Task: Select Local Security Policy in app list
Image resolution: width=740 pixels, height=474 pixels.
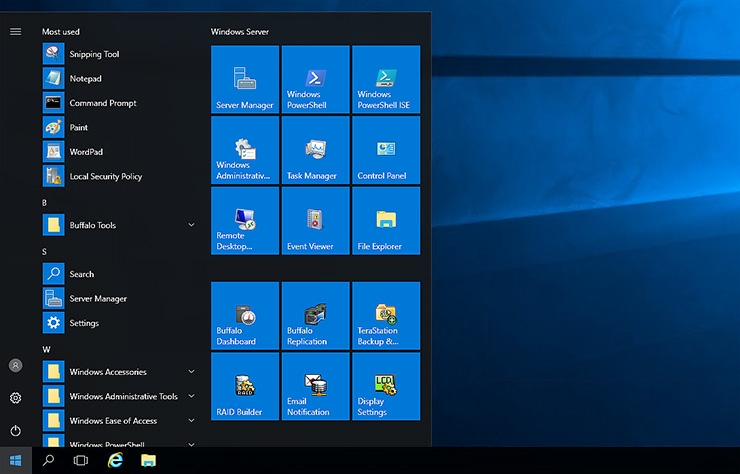Action: tap(105, 177)
